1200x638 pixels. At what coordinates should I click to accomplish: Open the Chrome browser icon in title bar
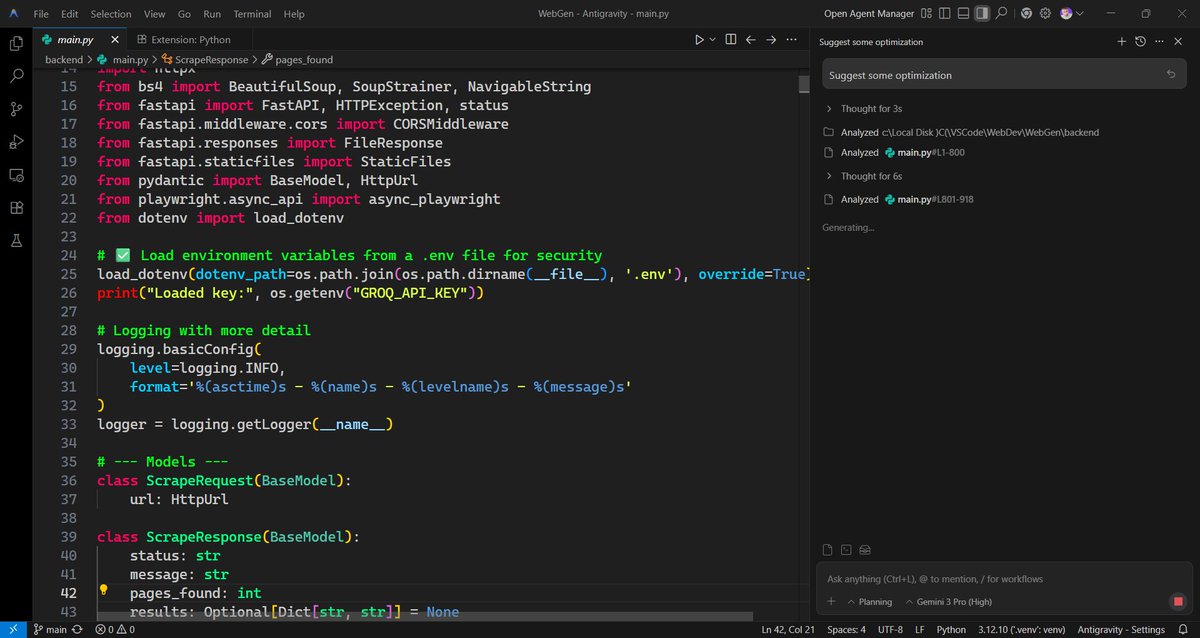click(1027, 14)
